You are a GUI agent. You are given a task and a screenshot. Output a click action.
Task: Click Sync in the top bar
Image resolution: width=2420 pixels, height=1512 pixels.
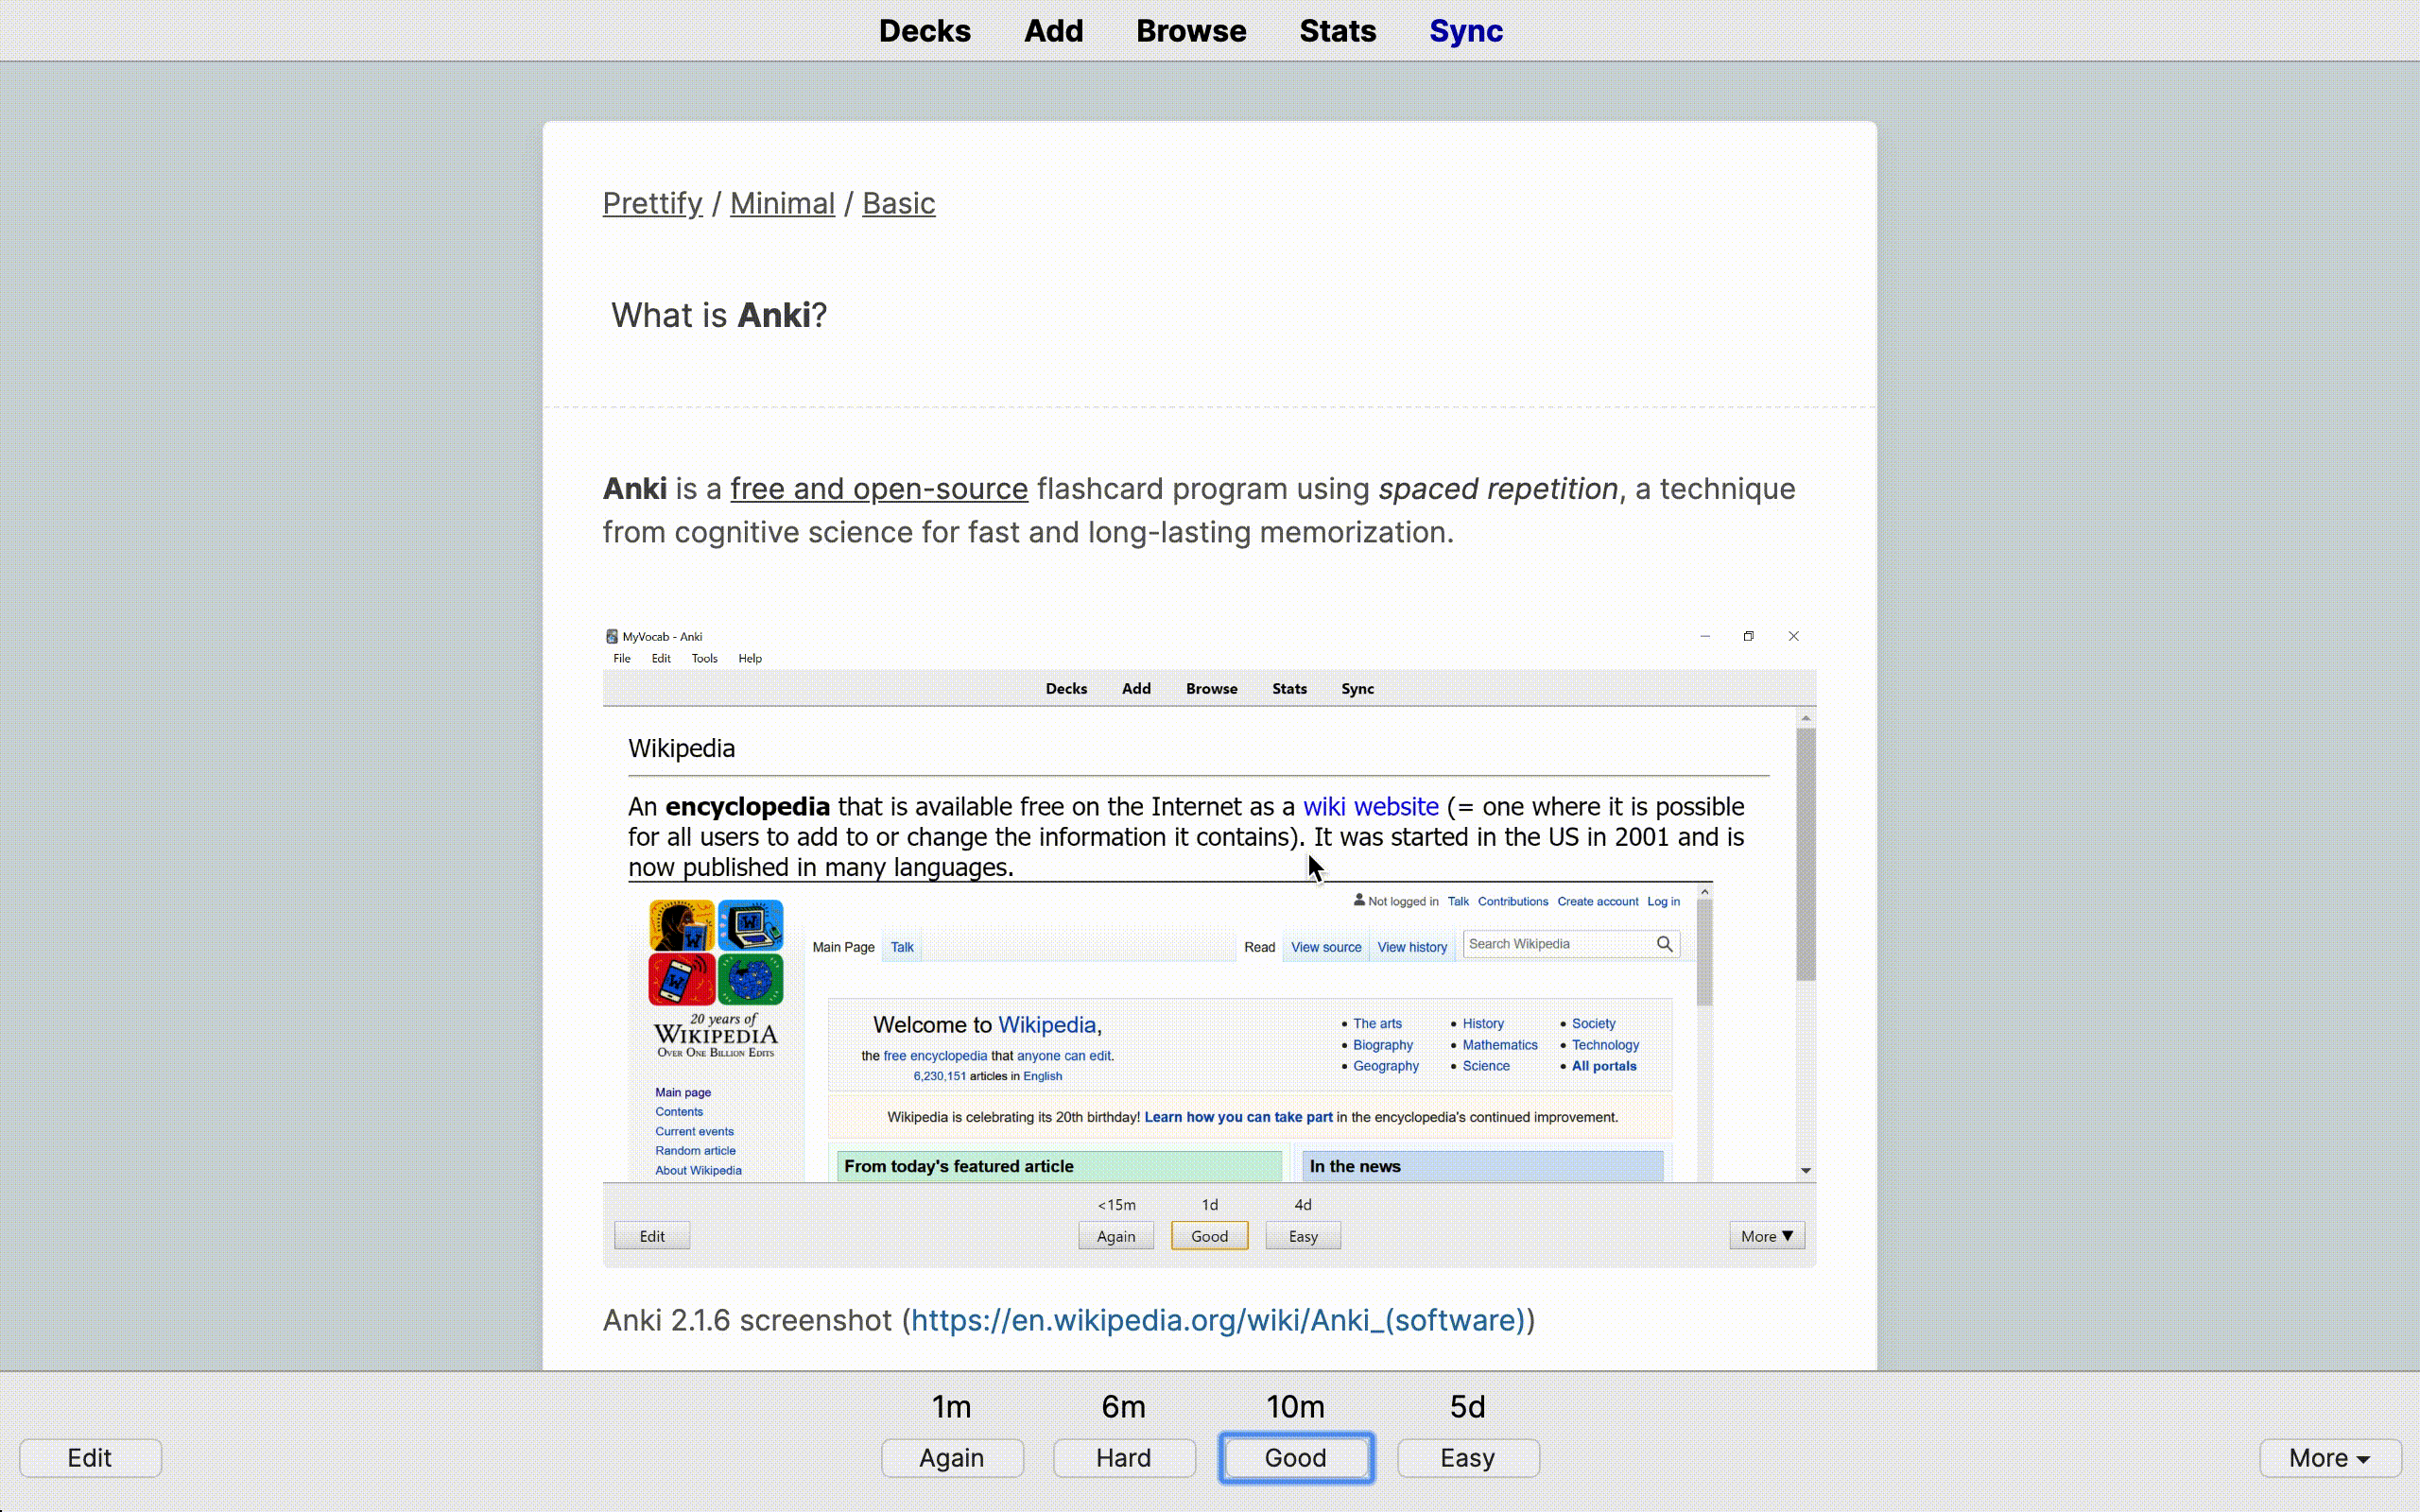[x=1465, y=31]
